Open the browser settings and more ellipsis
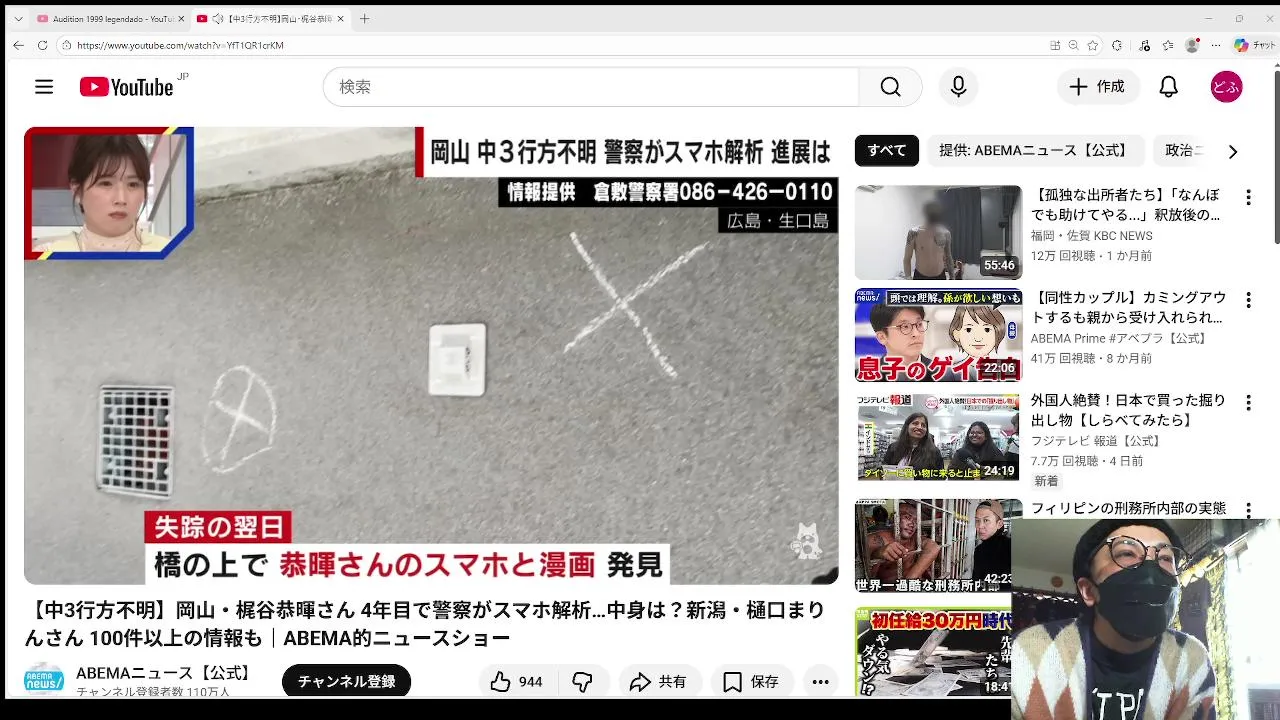The width and height of the screenshot is (1280, 720). (1215, 45)
